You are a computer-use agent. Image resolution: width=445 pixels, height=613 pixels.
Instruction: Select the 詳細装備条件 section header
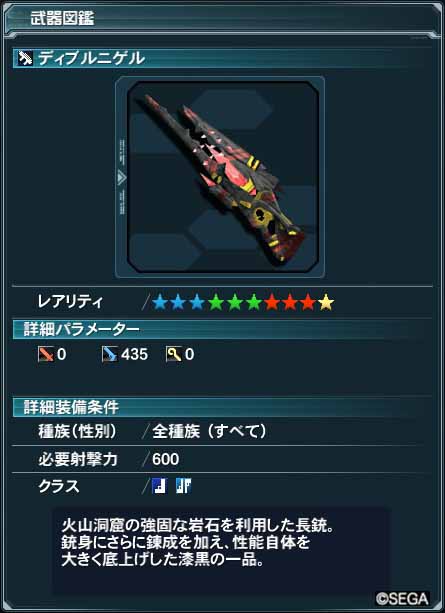click(x=222, y=407)
